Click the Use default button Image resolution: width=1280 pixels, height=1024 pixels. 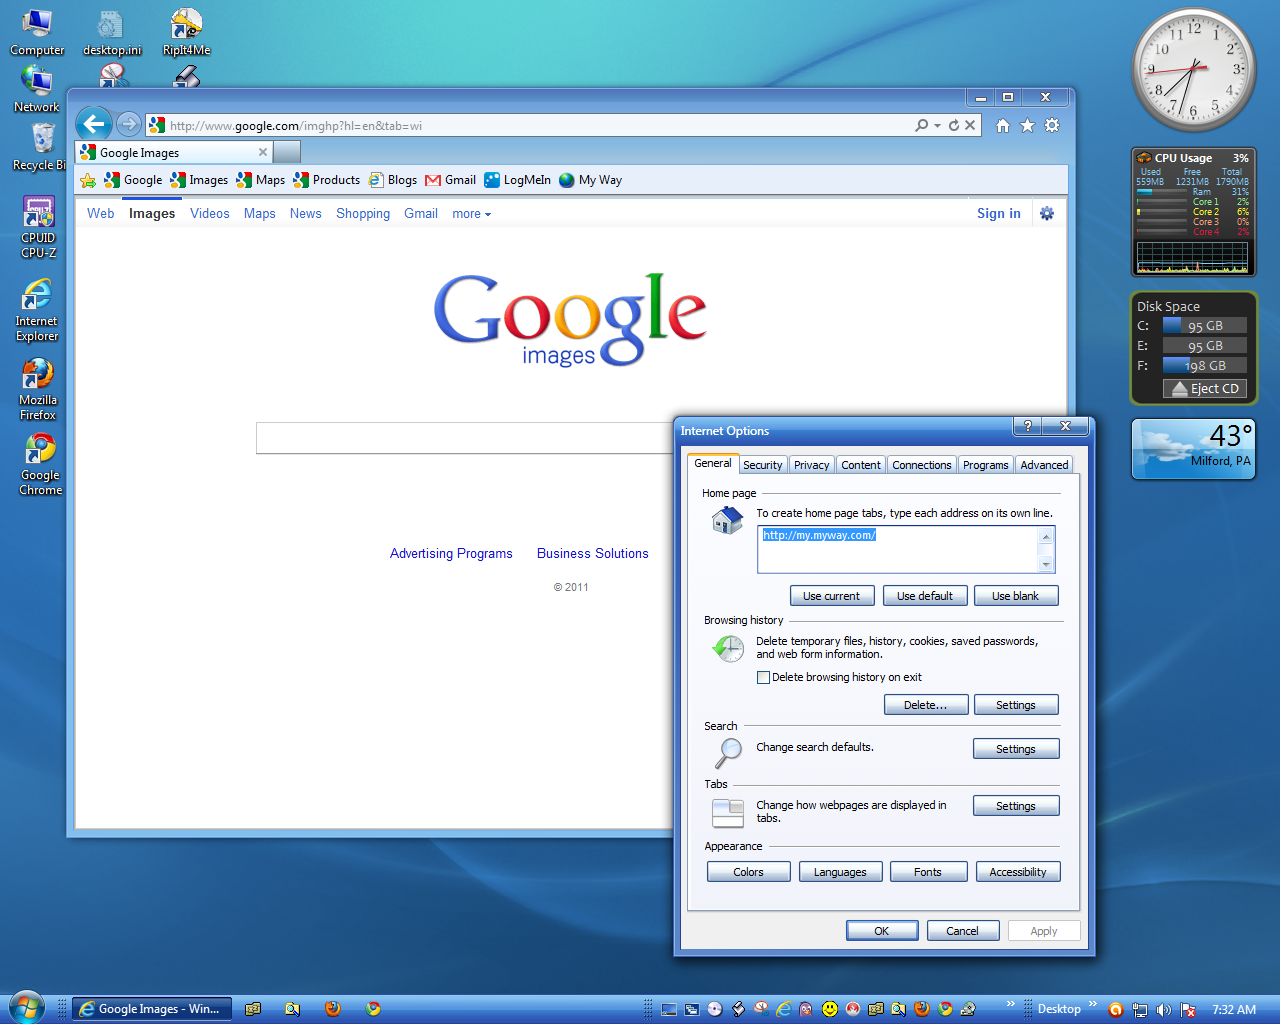(925, 596)
